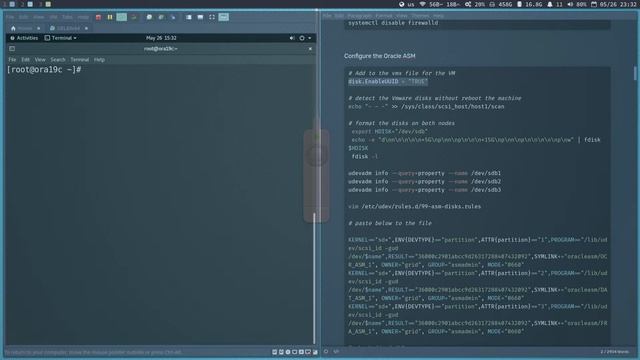Close the VMware Home tab
The height and width of the screenshot is (360, 640).
(38, 28)
